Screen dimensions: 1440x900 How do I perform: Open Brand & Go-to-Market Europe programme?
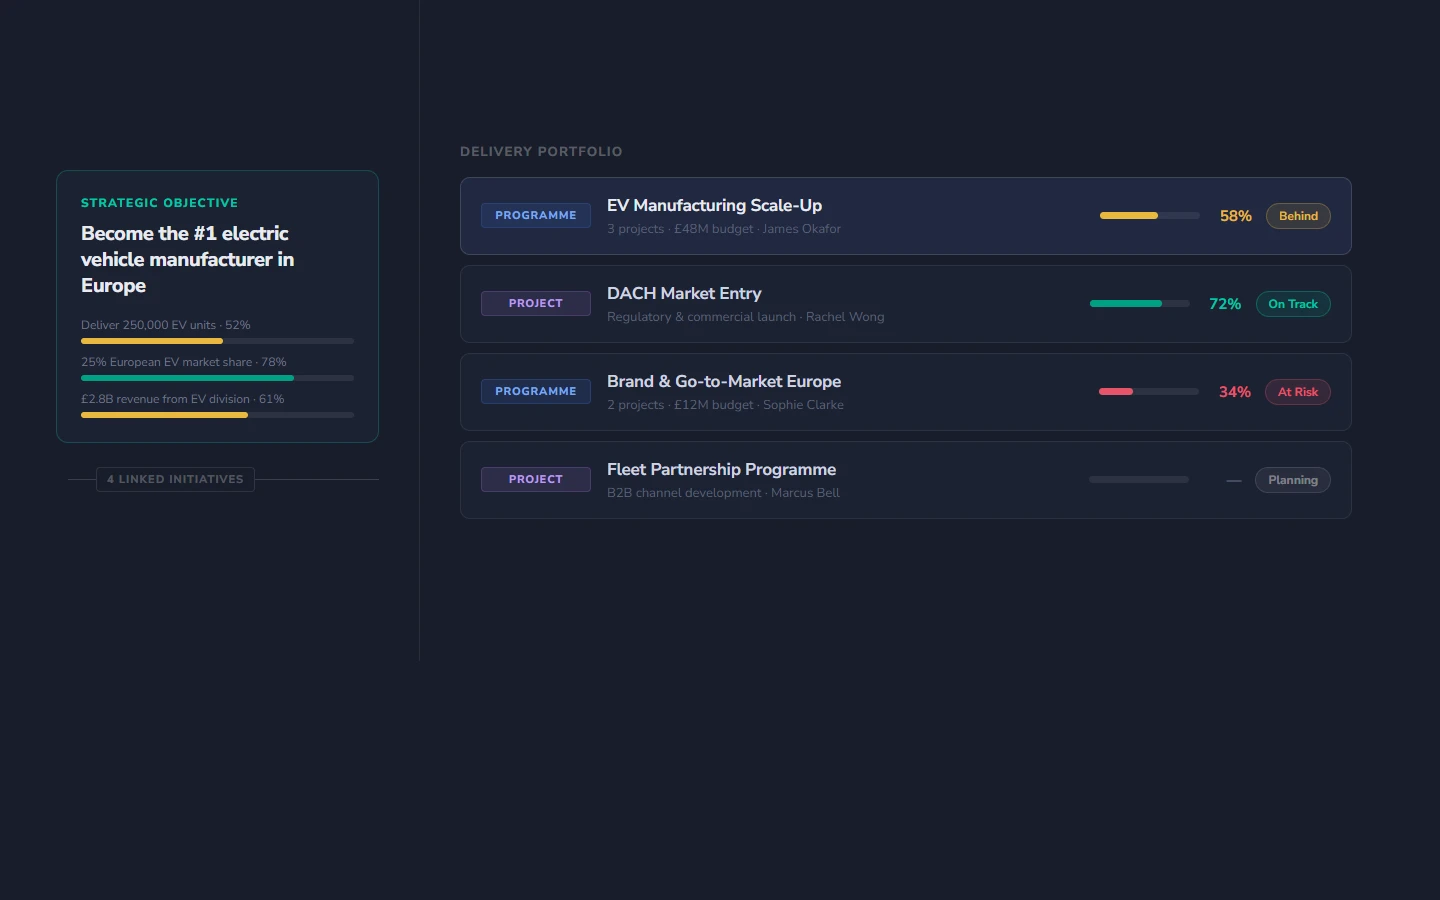(x=724, y=381)
